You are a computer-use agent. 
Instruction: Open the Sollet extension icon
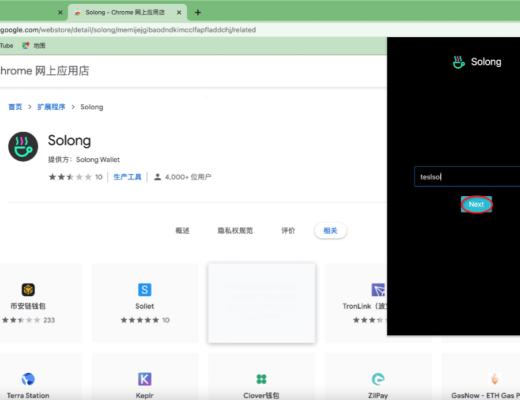145,290
